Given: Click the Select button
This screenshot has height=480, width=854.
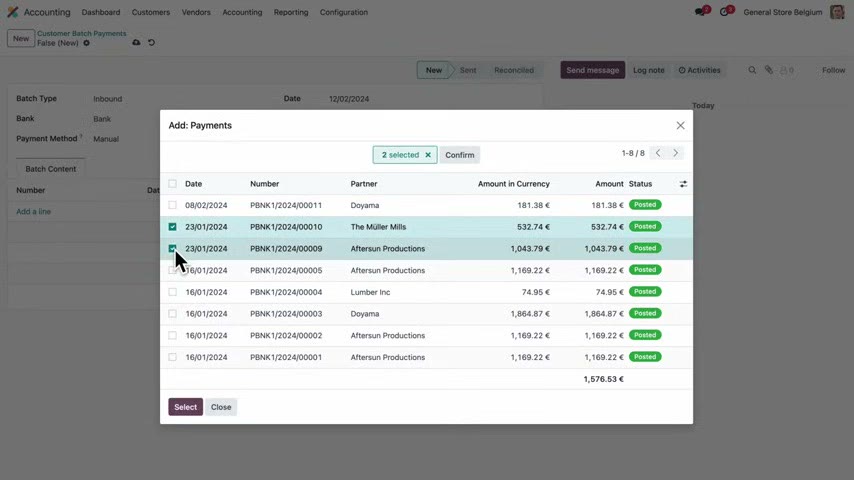Looking at the screenshot, I should 186,407.
